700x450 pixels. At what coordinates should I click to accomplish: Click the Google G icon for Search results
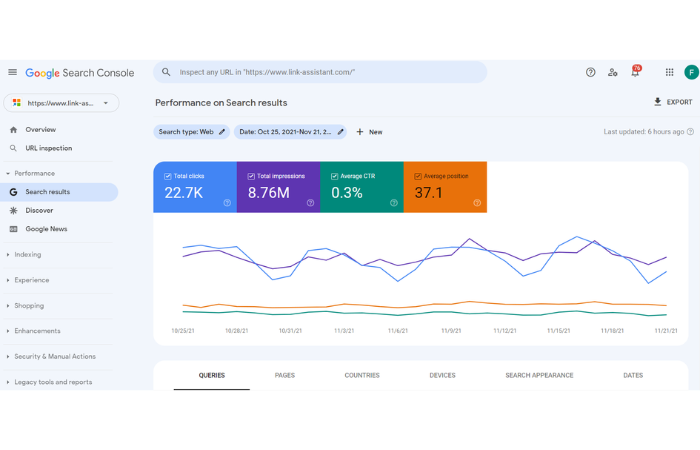click(13, 192)
